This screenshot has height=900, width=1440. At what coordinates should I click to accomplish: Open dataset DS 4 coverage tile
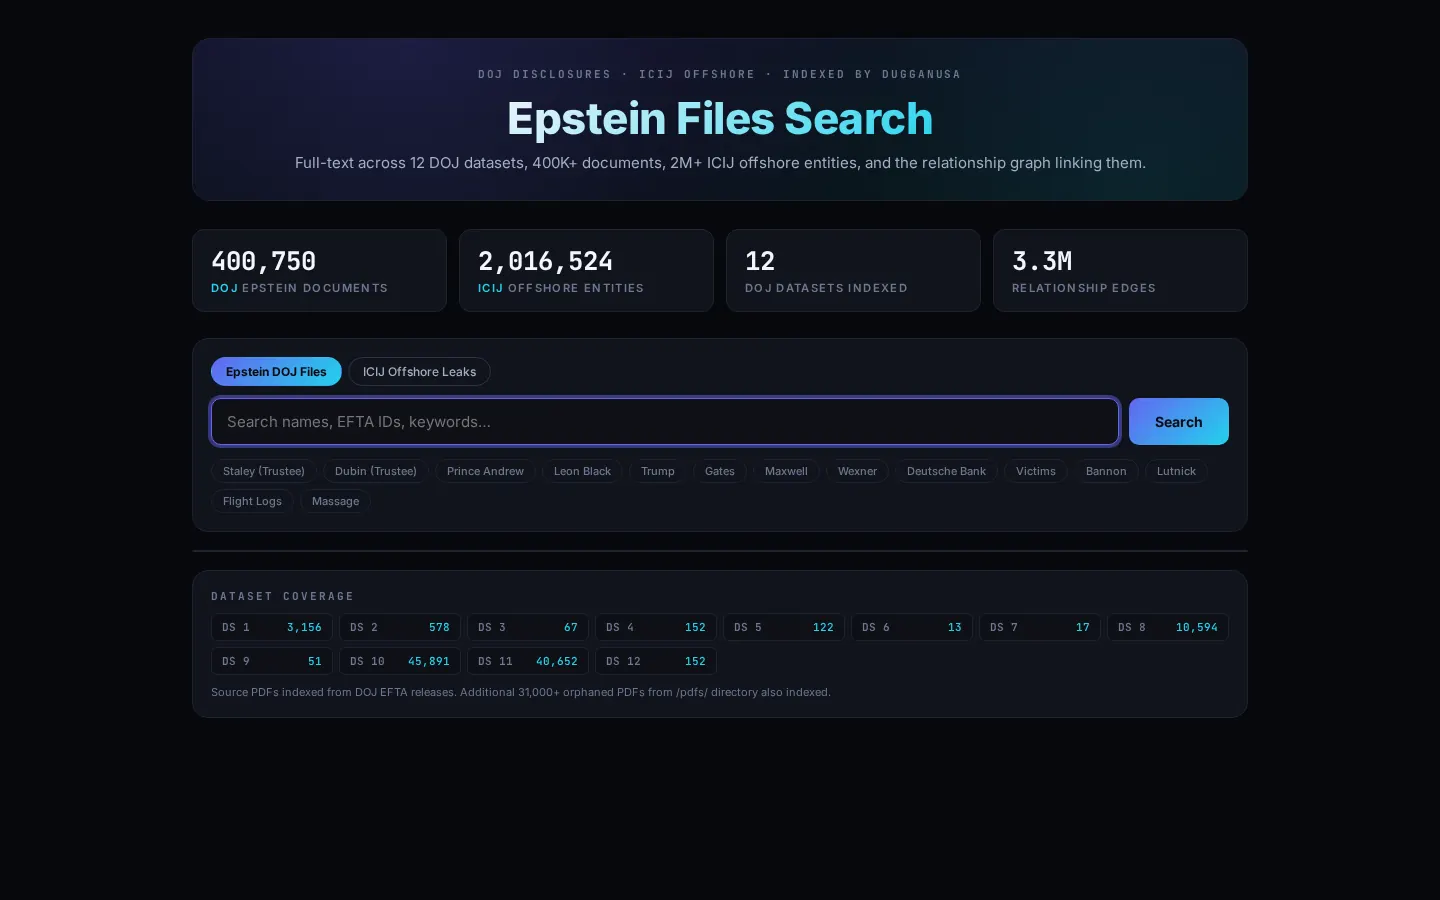656,627
